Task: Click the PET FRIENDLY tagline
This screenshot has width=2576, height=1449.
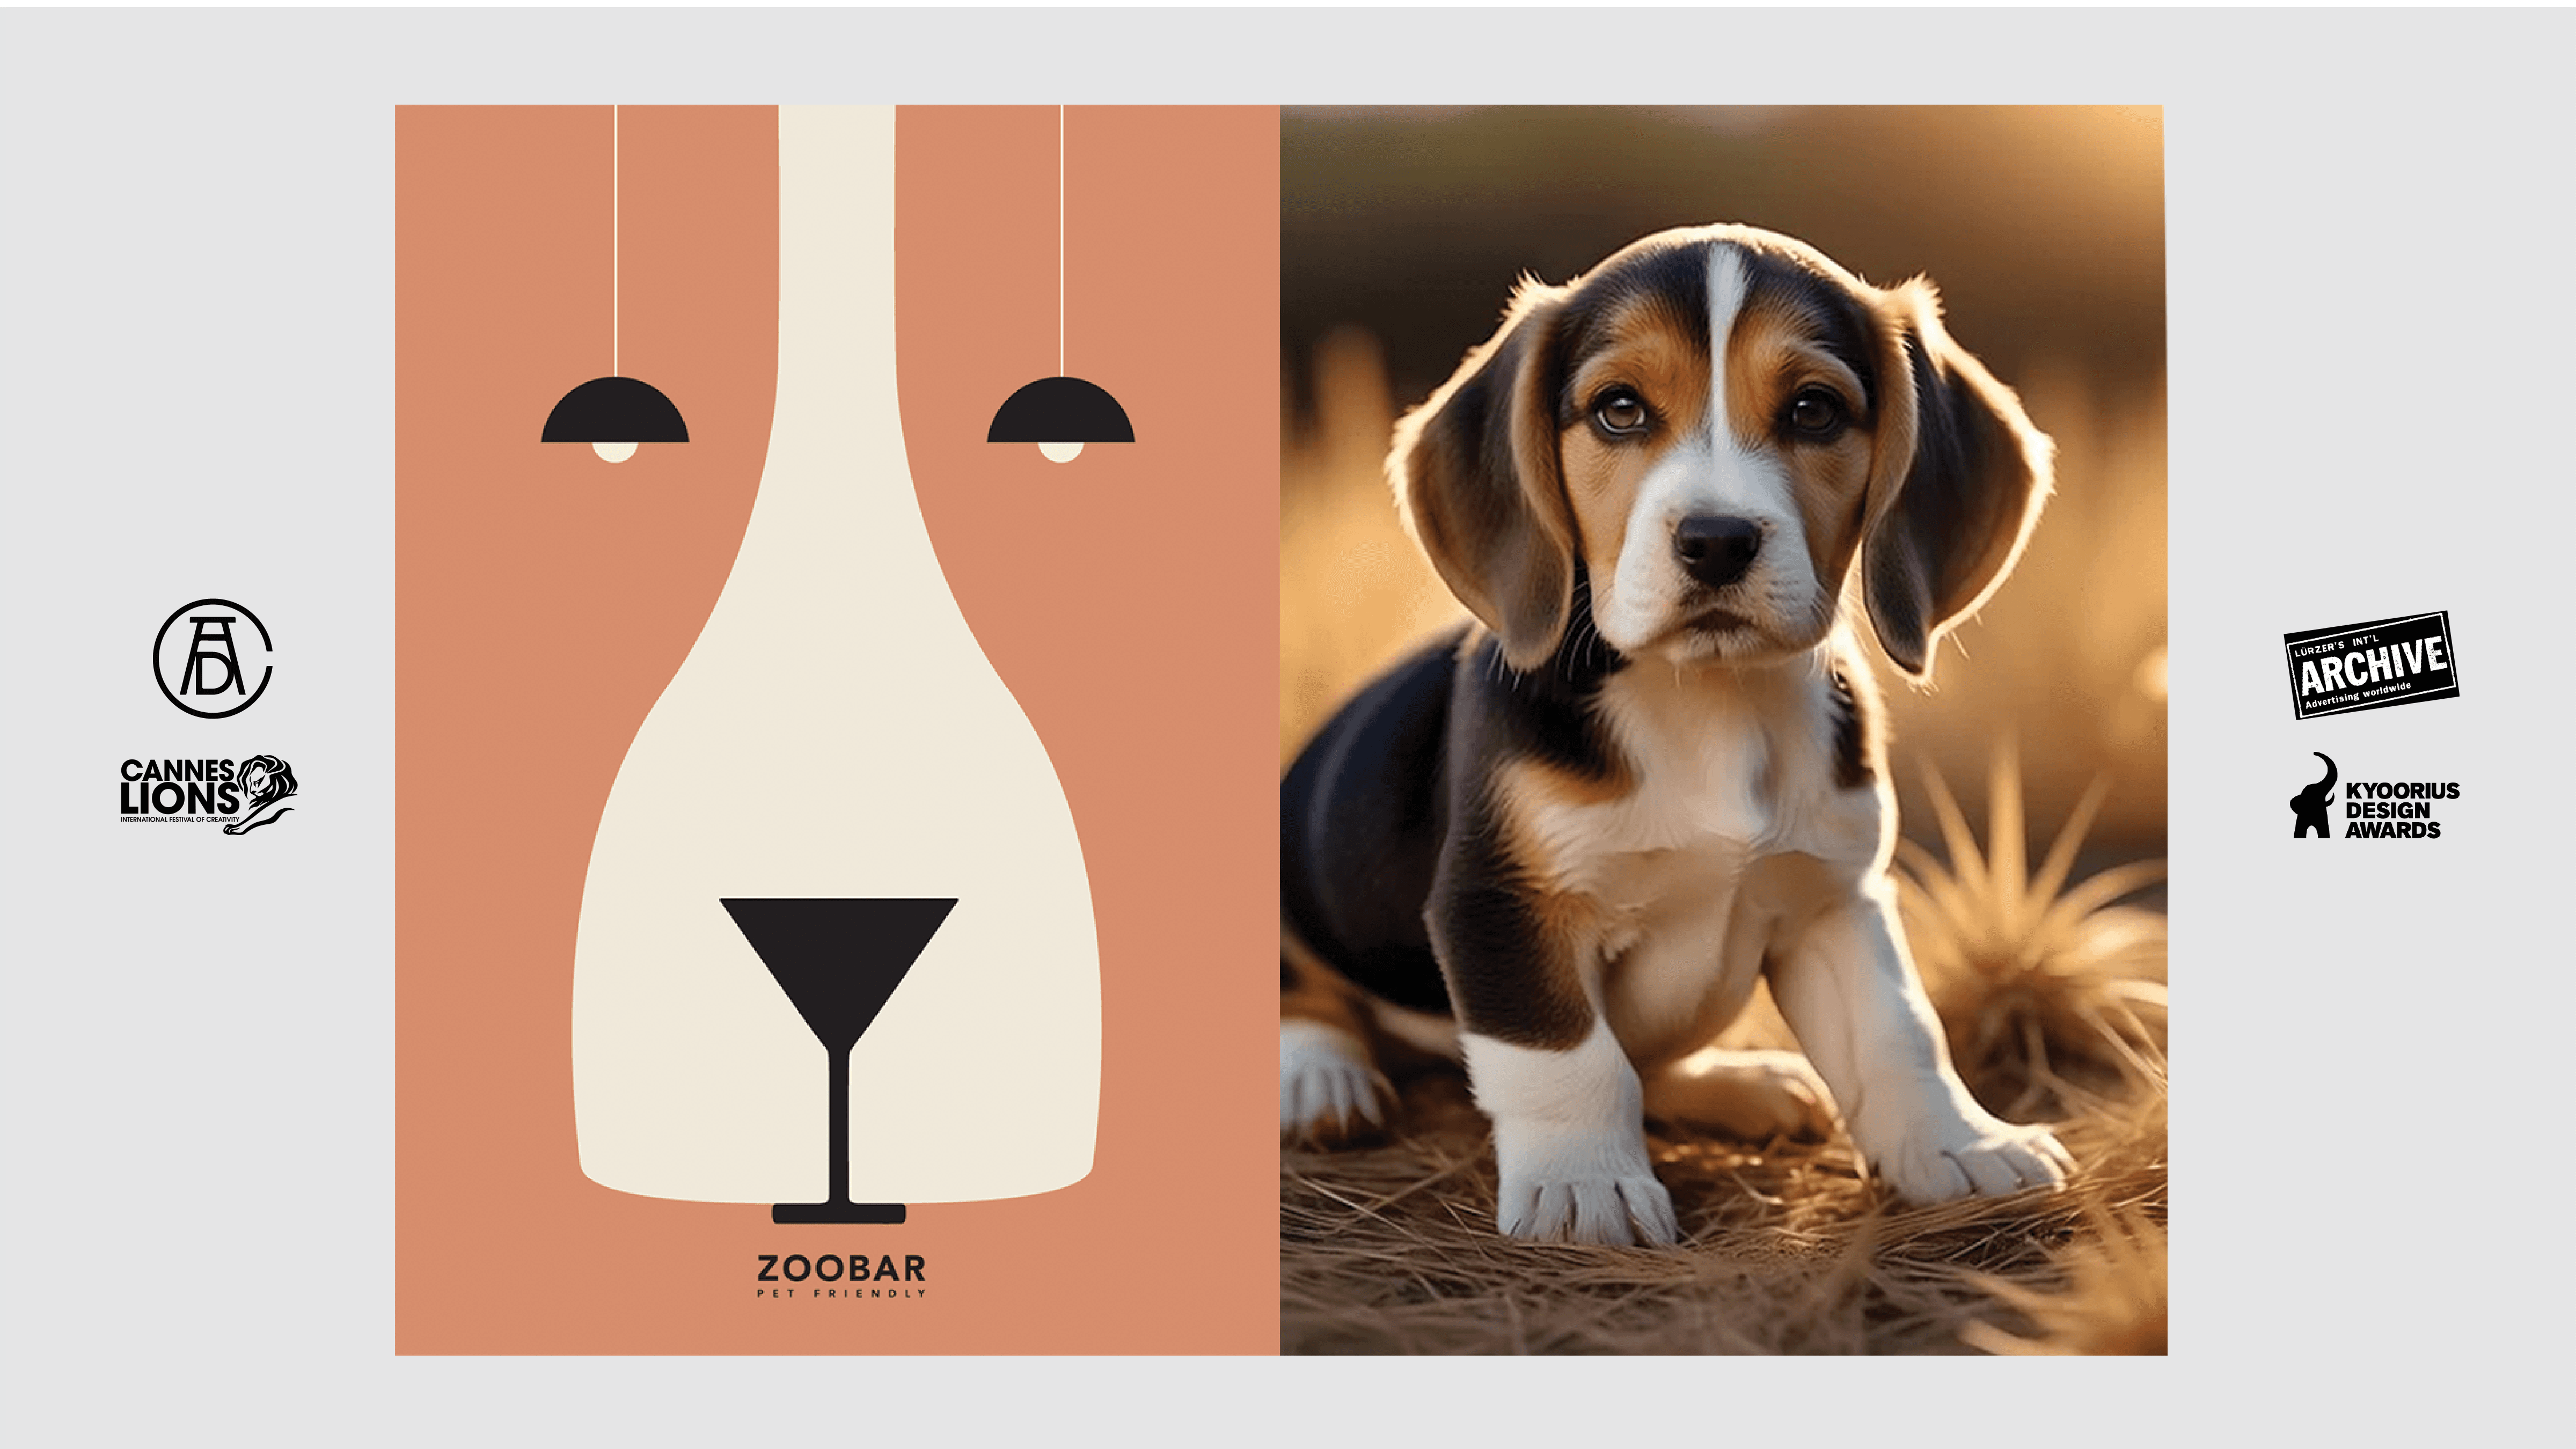Action: (841, 1294)
